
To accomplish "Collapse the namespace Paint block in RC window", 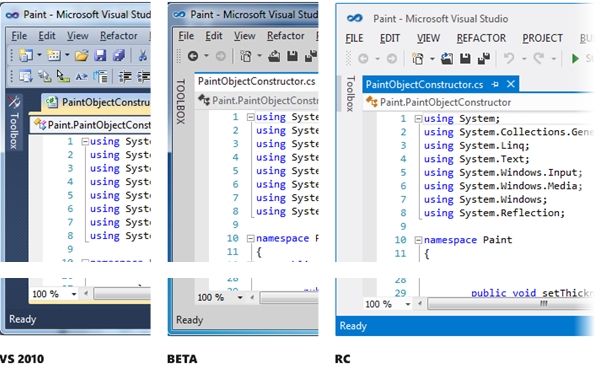I will click(418, 240).
